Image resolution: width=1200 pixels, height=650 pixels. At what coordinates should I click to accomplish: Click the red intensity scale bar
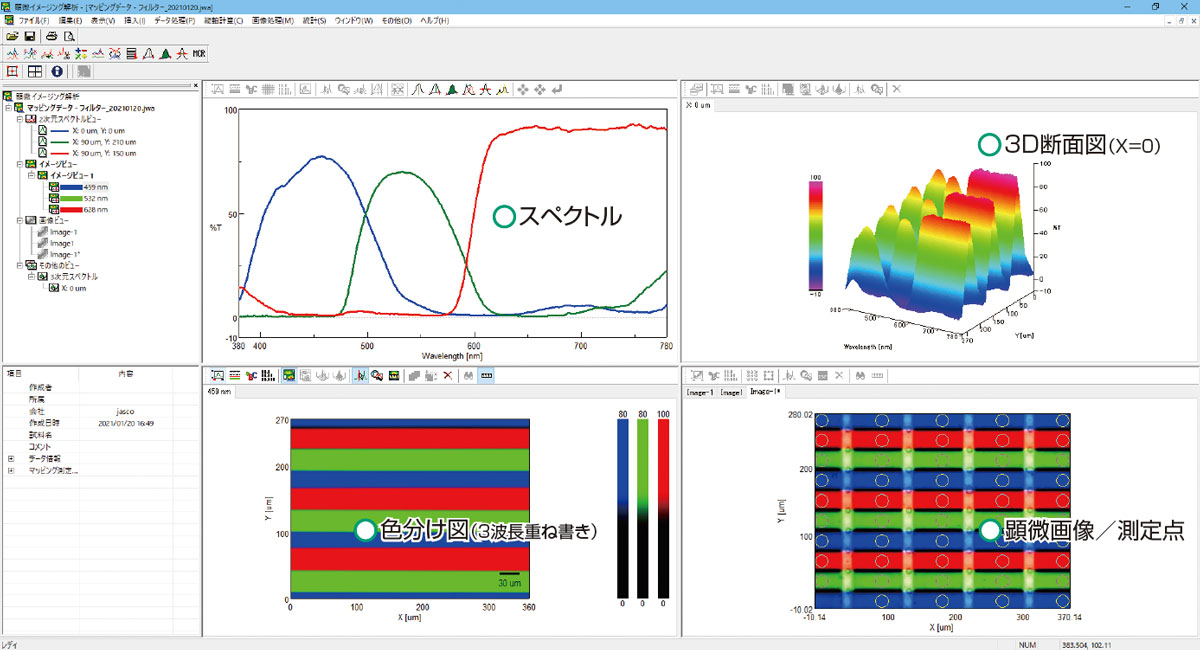tap(663, 508)
